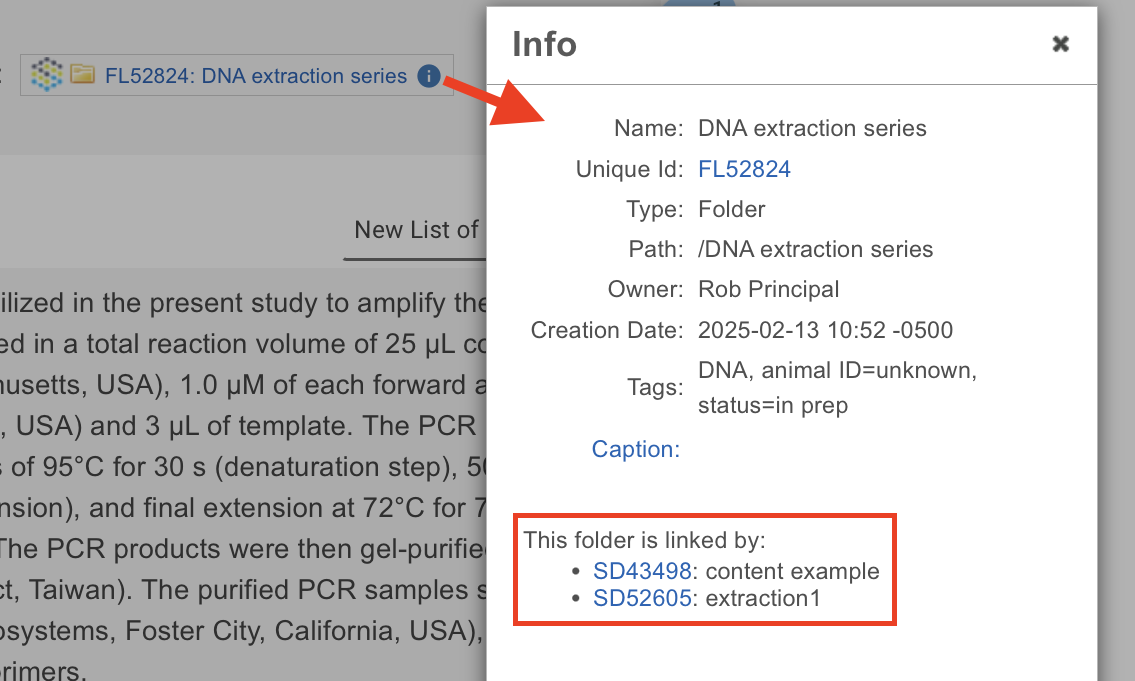Open linked document SD43498
1135x681 pixels.
[642, 572]
